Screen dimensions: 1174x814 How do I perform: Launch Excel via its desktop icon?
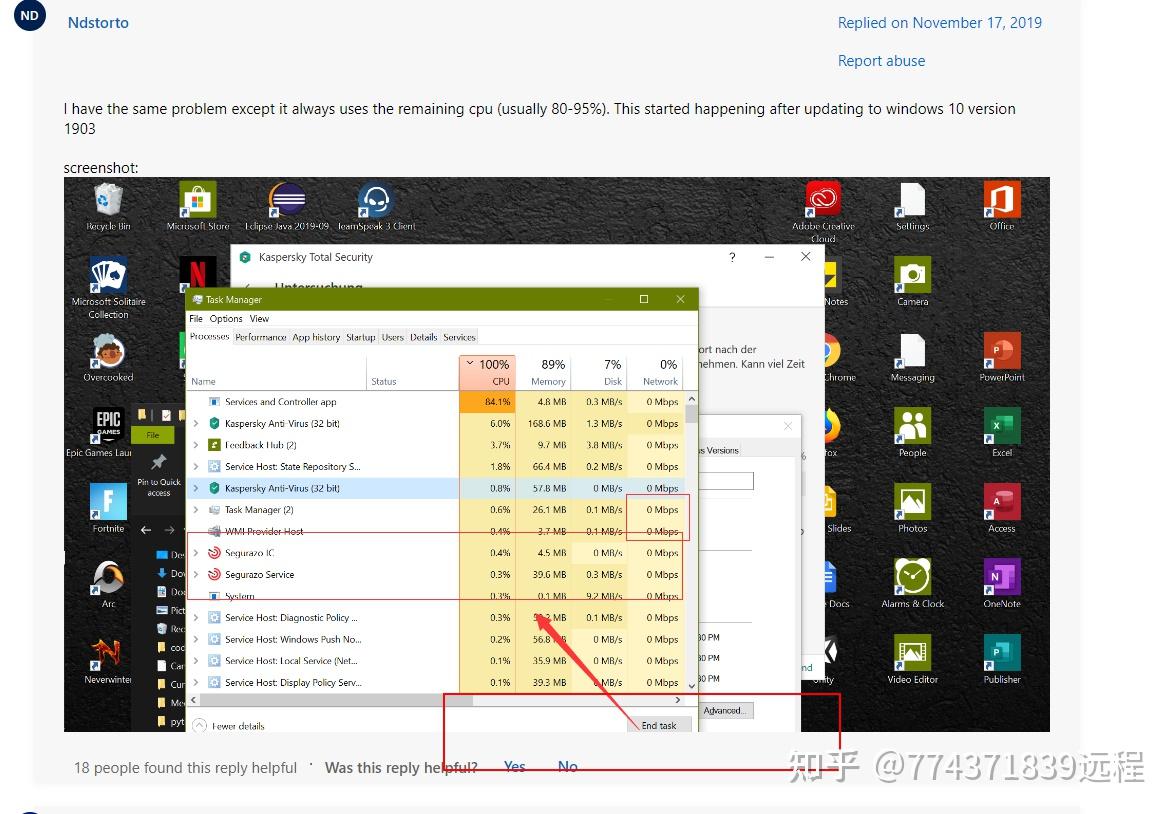pyautogui.click(x=1001, y=425)
